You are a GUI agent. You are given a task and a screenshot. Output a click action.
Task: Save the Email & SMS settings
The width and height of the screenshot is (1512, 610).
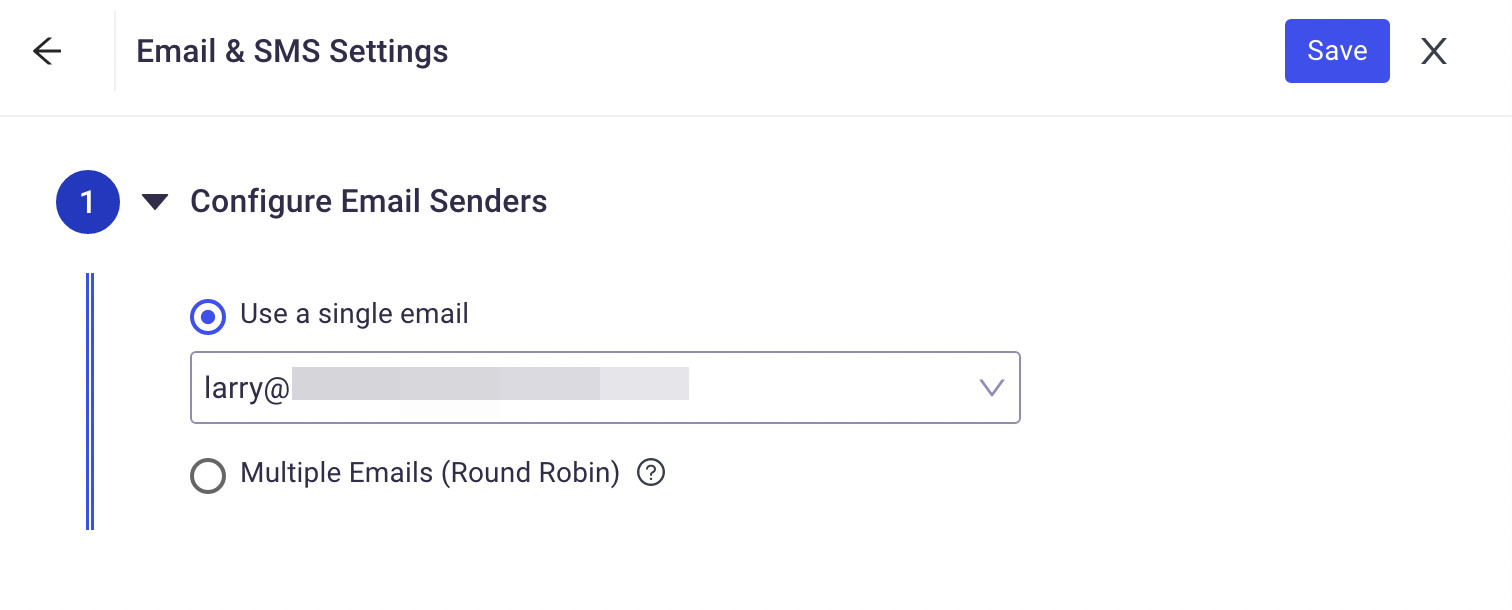coord(1337,51)
